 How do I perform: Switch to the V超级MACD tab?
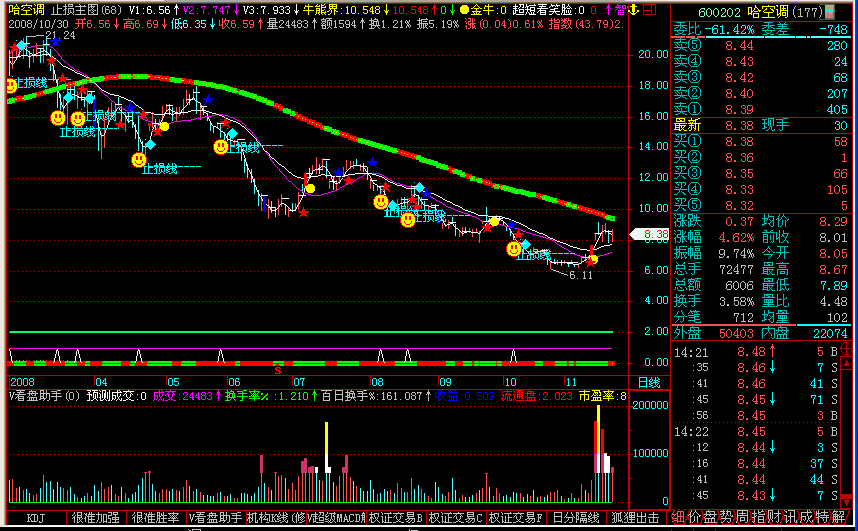point(336,517)
